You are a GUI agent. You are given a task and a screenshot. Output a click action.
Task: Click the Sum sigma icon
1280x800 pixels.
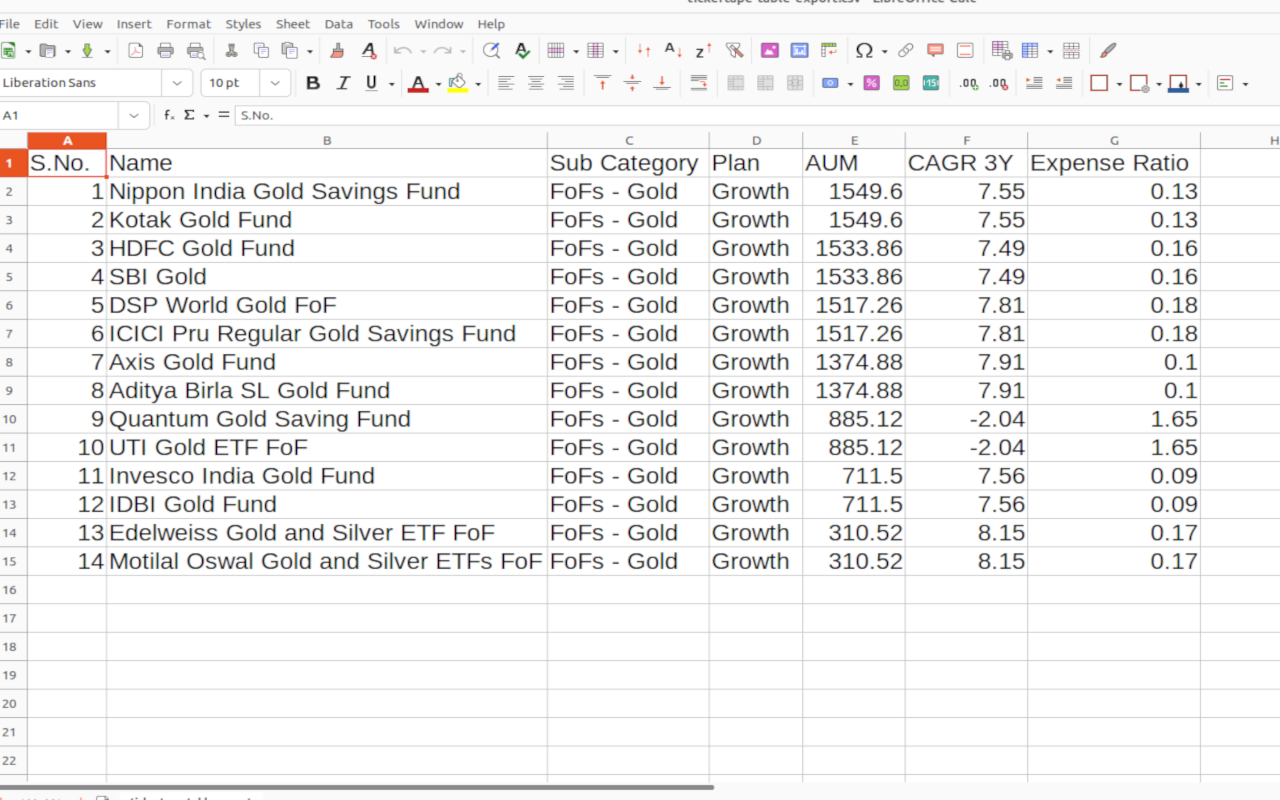[x=189, y=116]
